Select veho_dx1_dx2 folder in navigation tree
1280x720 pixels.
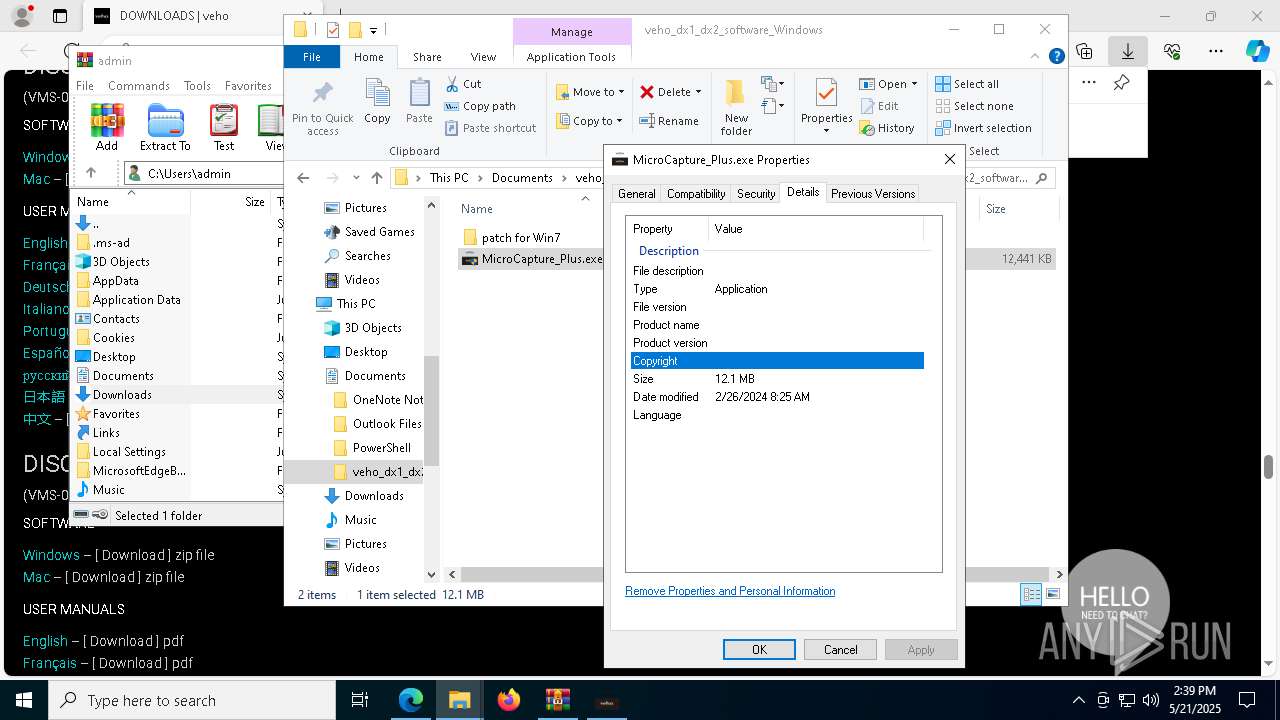tap(379, 472)
